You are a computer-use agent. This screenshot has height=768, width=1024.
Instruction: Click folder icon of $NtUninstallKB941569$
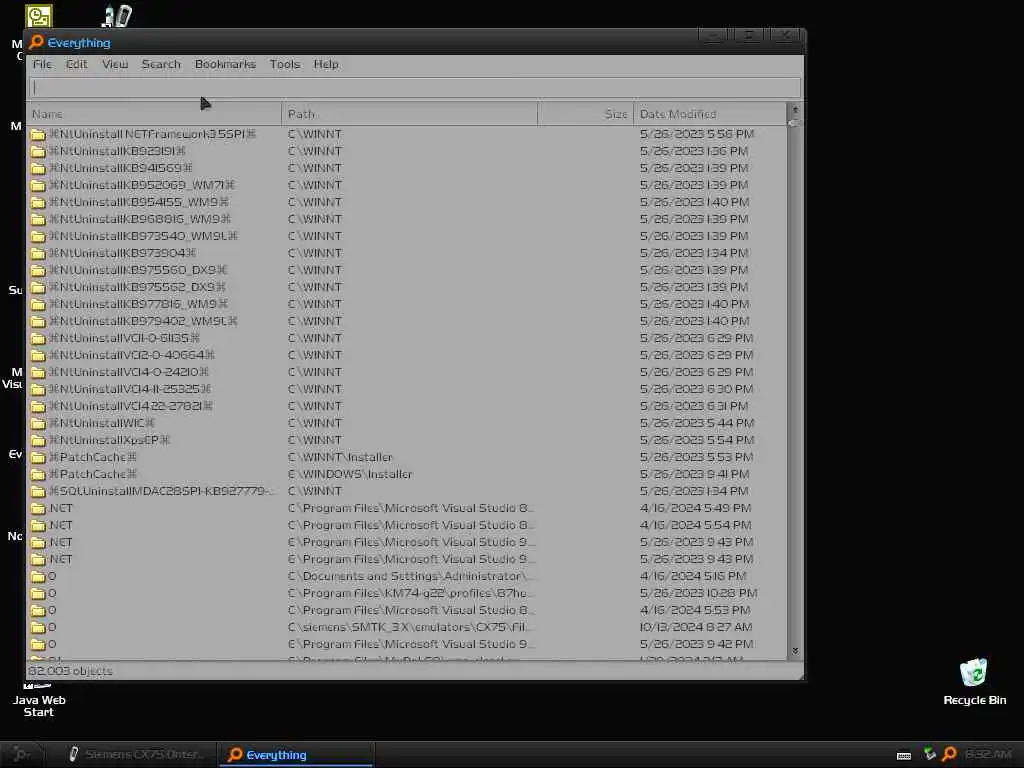click(x=38, y=168)
